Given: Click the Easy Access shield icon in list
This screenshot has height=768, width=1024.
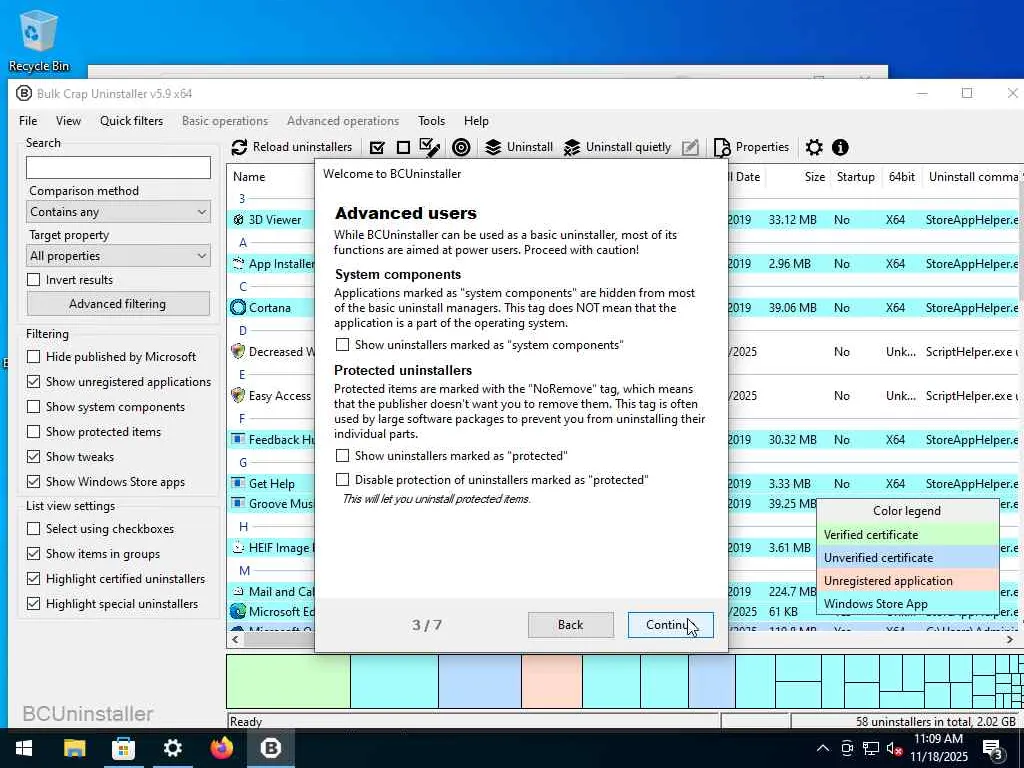Looking at the screenshot, I should [238, 396].
